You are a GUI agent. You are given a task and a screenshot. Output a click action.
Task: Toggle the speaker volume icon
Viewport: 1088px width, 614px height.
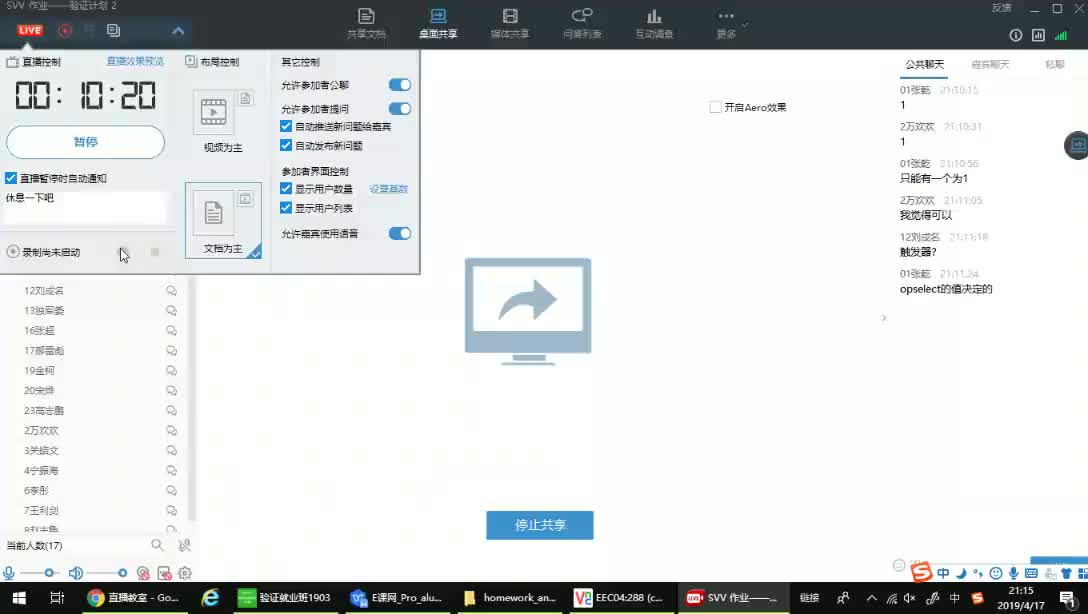[x=76, y=573]
